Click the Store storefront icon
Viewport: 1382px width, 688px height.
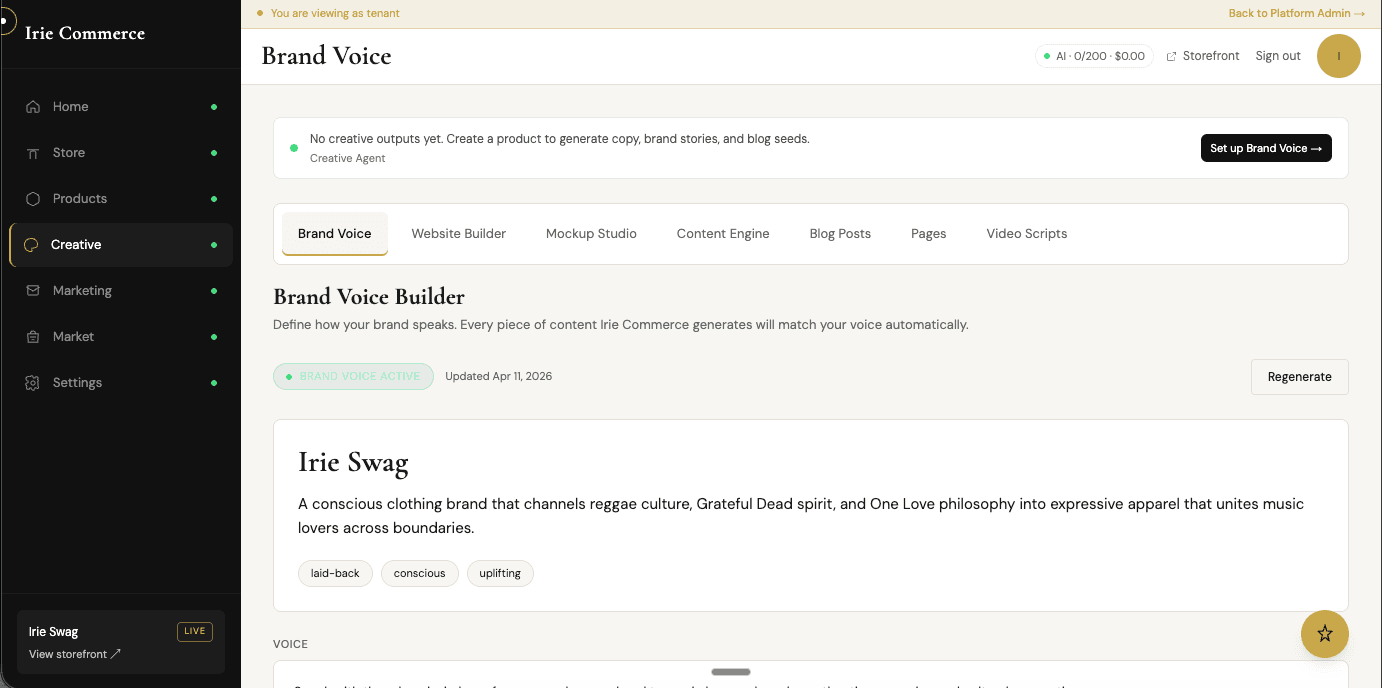coord(33,153)
